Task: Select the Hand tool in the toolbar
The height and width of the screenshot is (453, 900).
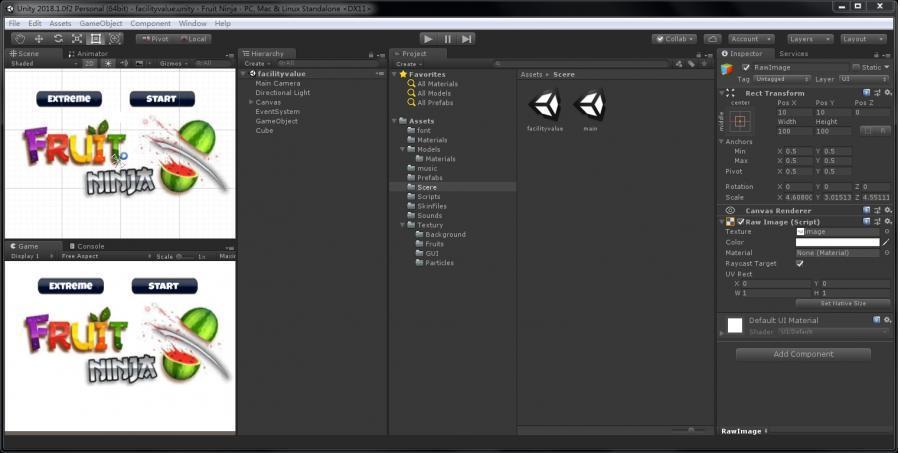Action: pos(20,39)
